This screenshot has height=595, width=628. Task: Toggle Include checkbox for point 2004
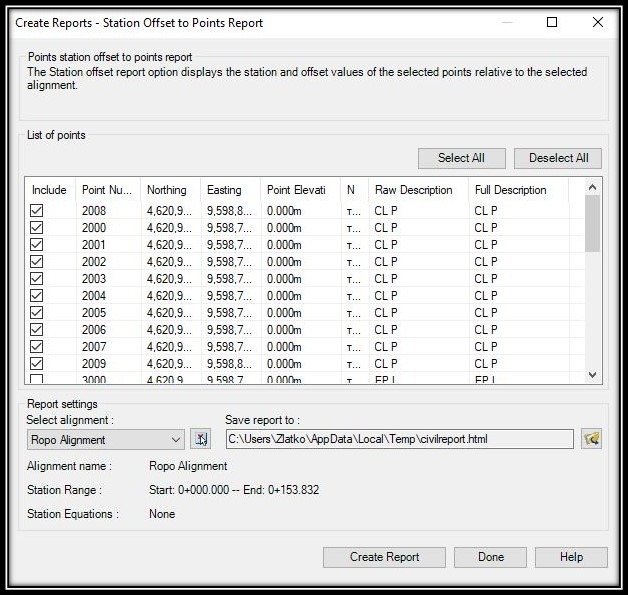[36, 295]
